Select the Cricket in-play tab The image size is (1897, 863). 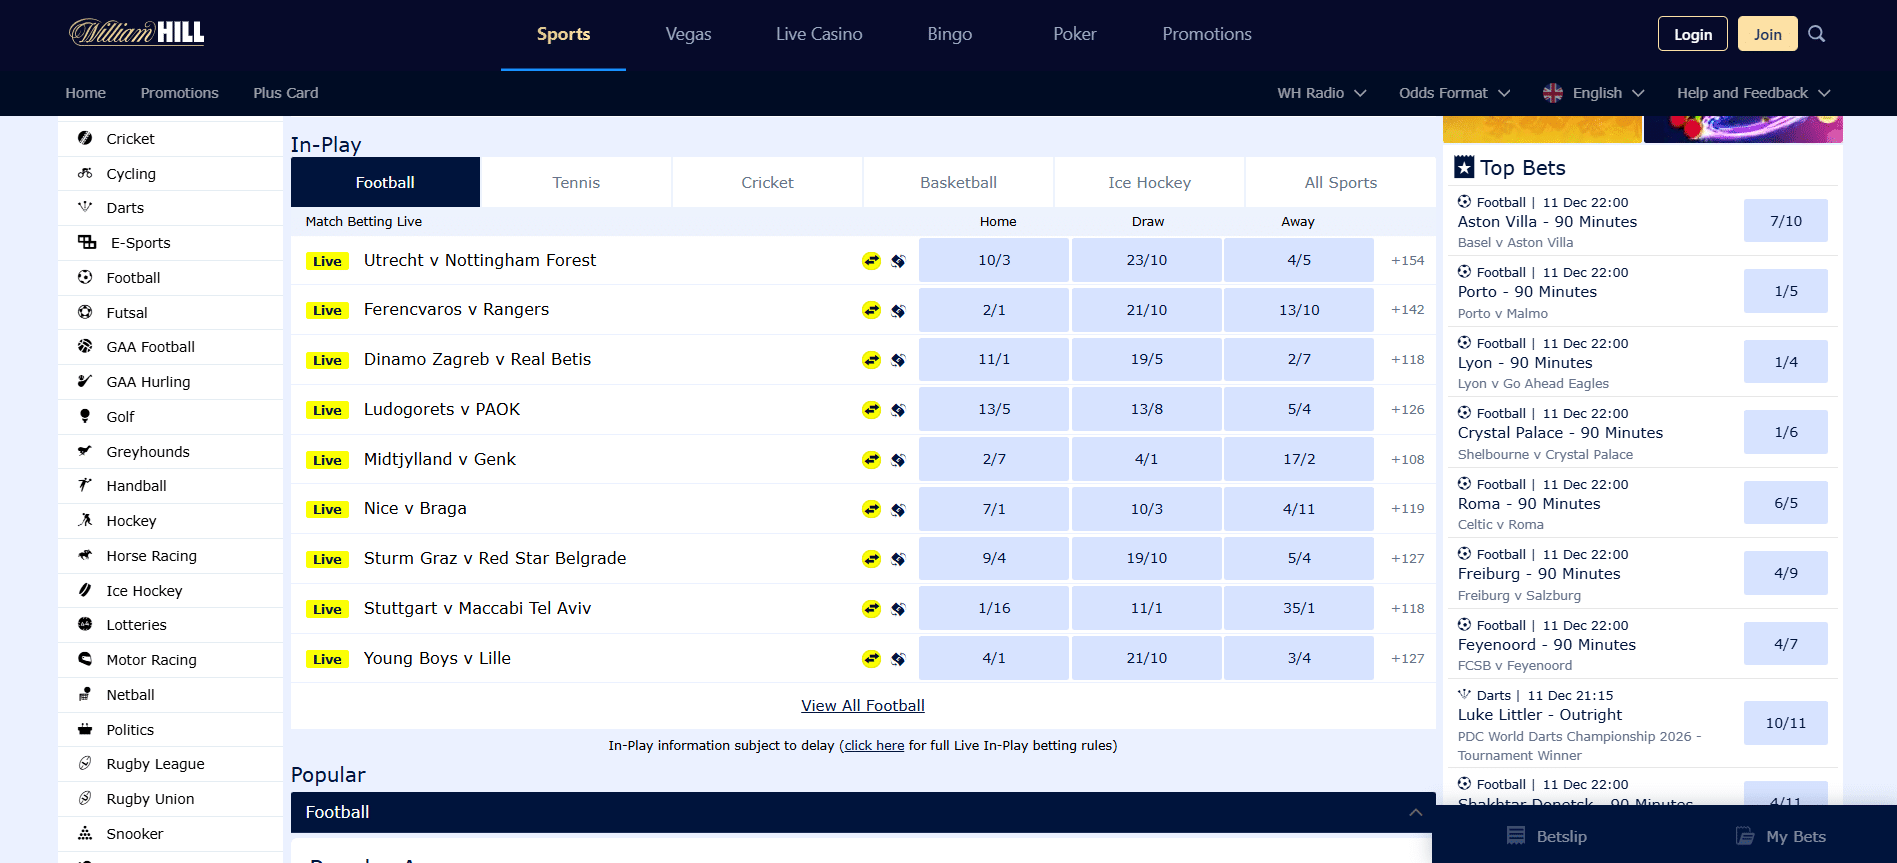(x=767, y=182)
